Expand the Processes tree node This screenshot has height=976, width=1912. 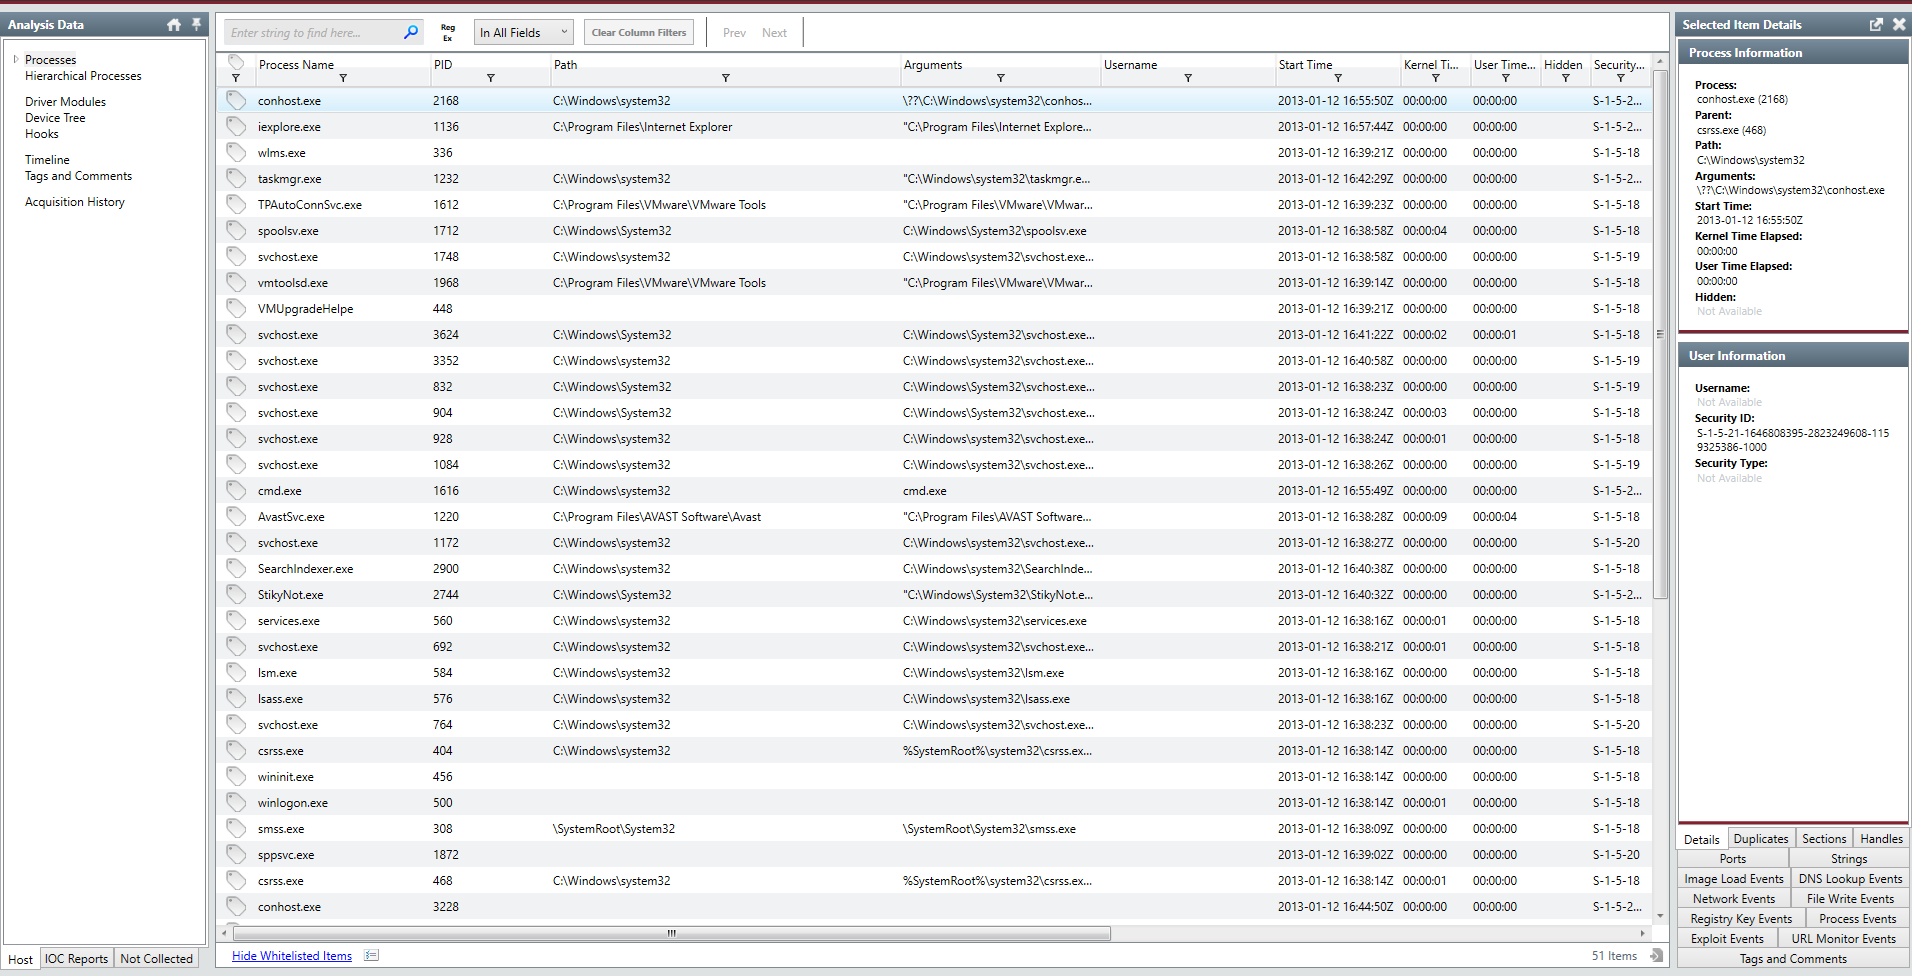click(16, 60)
